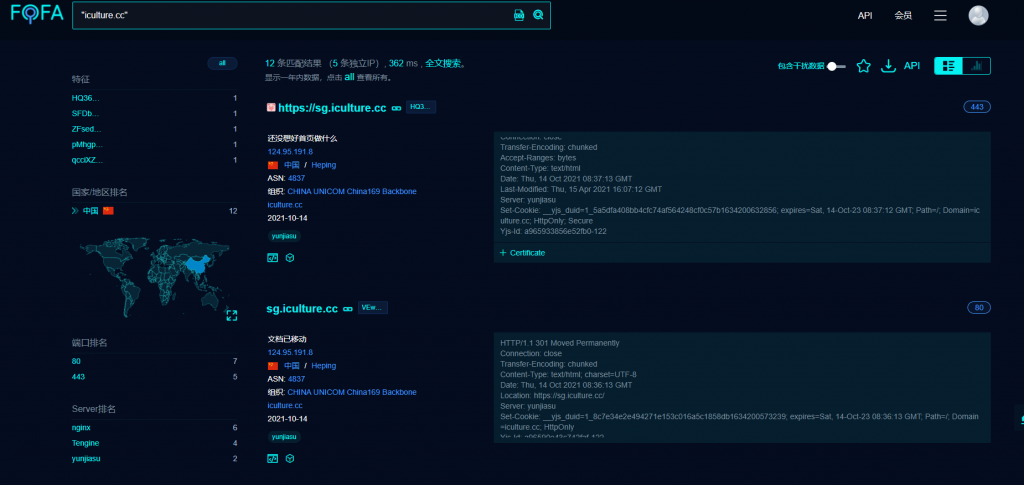Click API link next to download icon
Image resolution: width=1024 pixels, height=485 pixels.
point(912,66)
